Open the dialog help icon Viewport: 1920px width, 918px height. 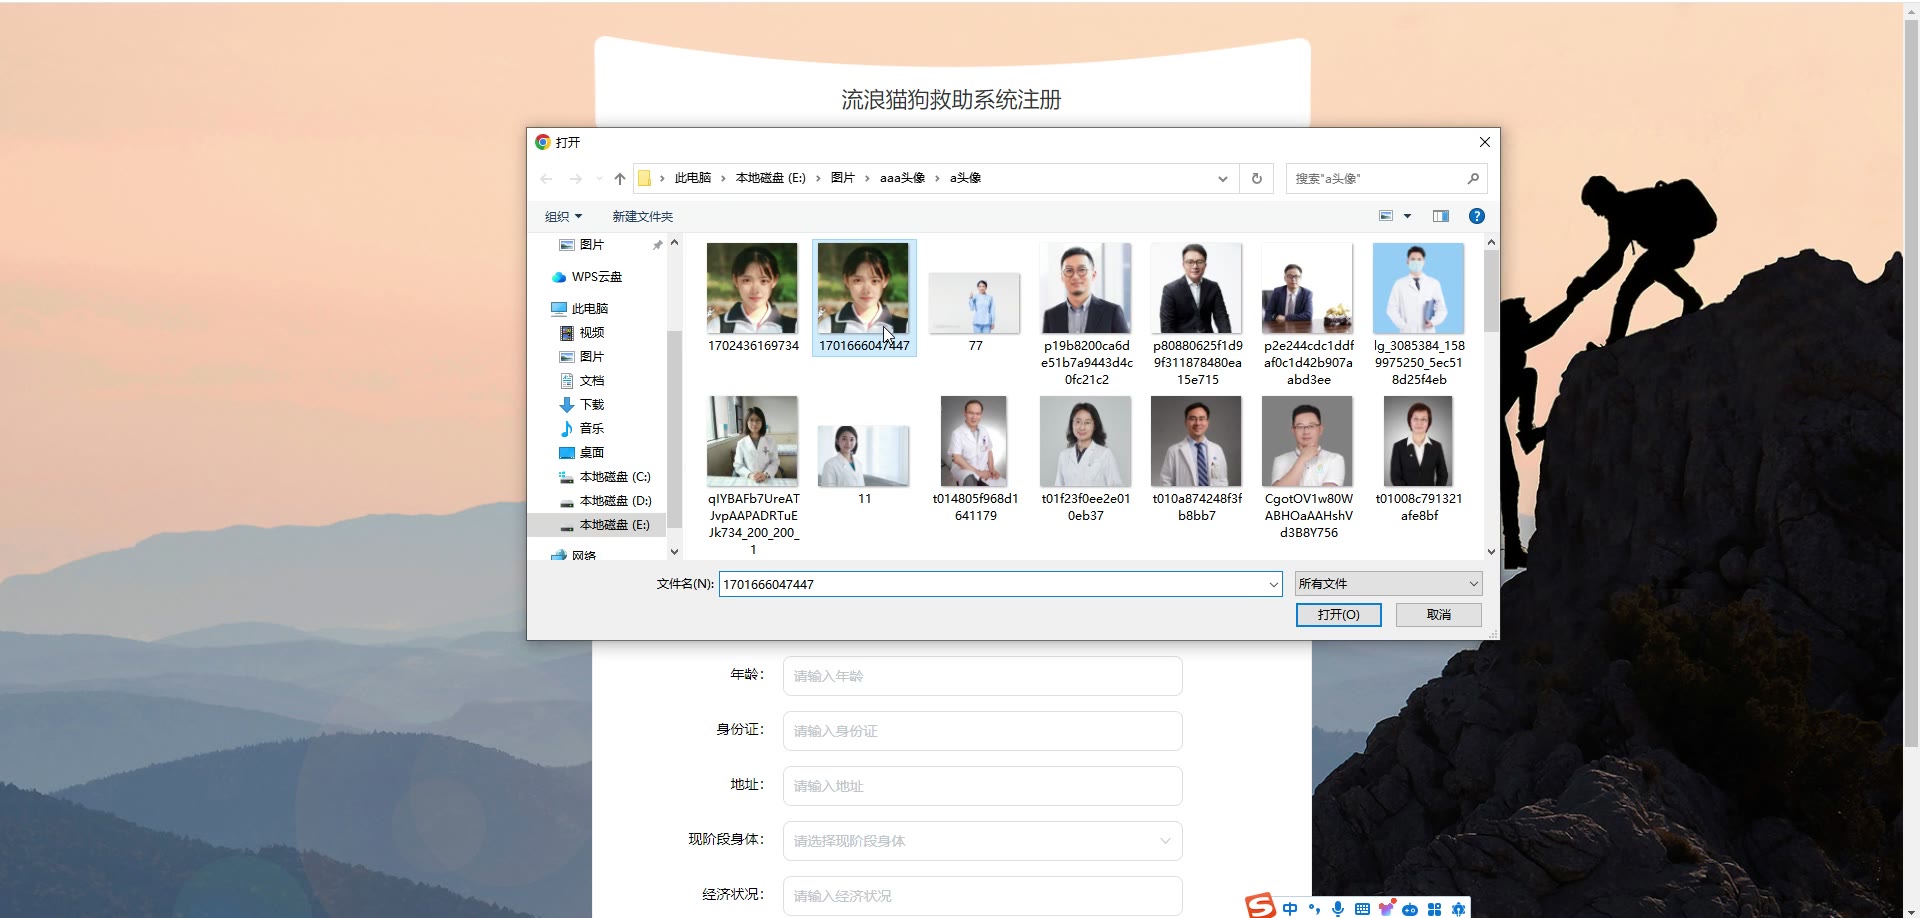(1476, 216)
